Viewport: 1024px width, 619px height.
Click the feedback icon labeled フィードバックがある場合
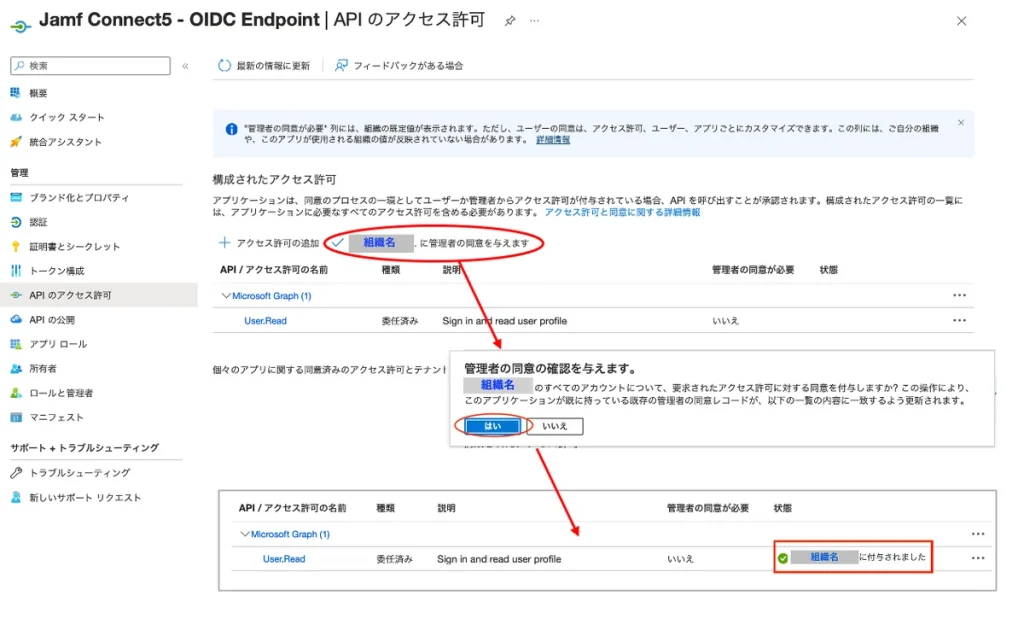(341, 66)
